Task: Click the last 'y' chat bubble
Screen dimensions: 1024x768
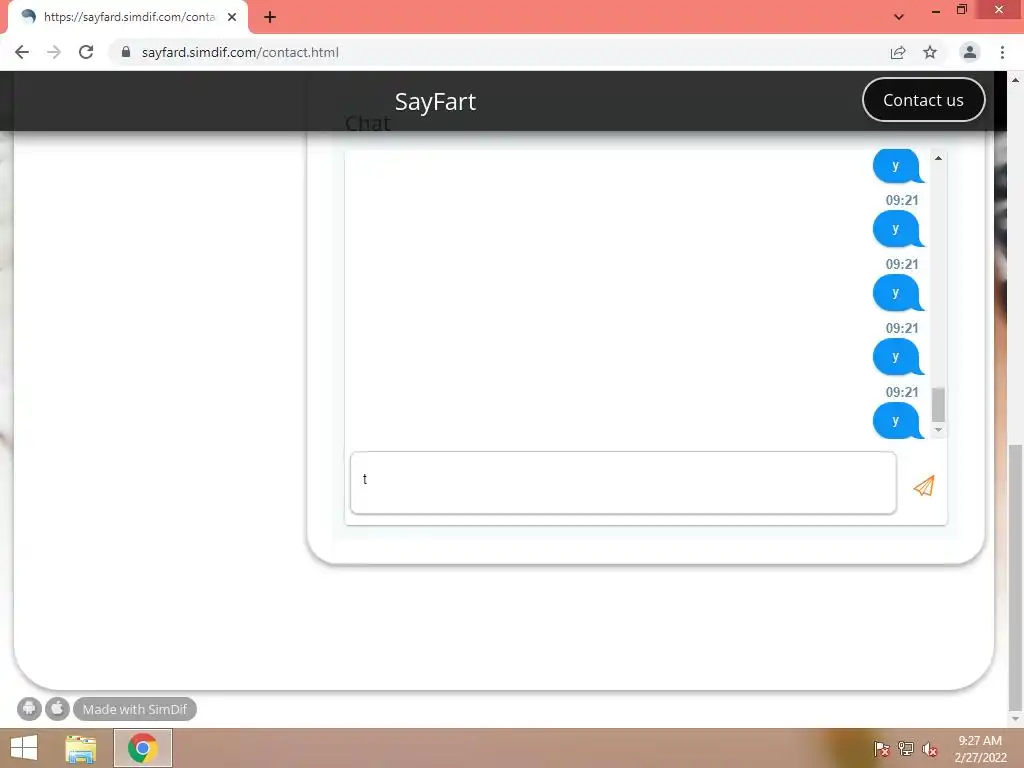Action: click(899, 421)
